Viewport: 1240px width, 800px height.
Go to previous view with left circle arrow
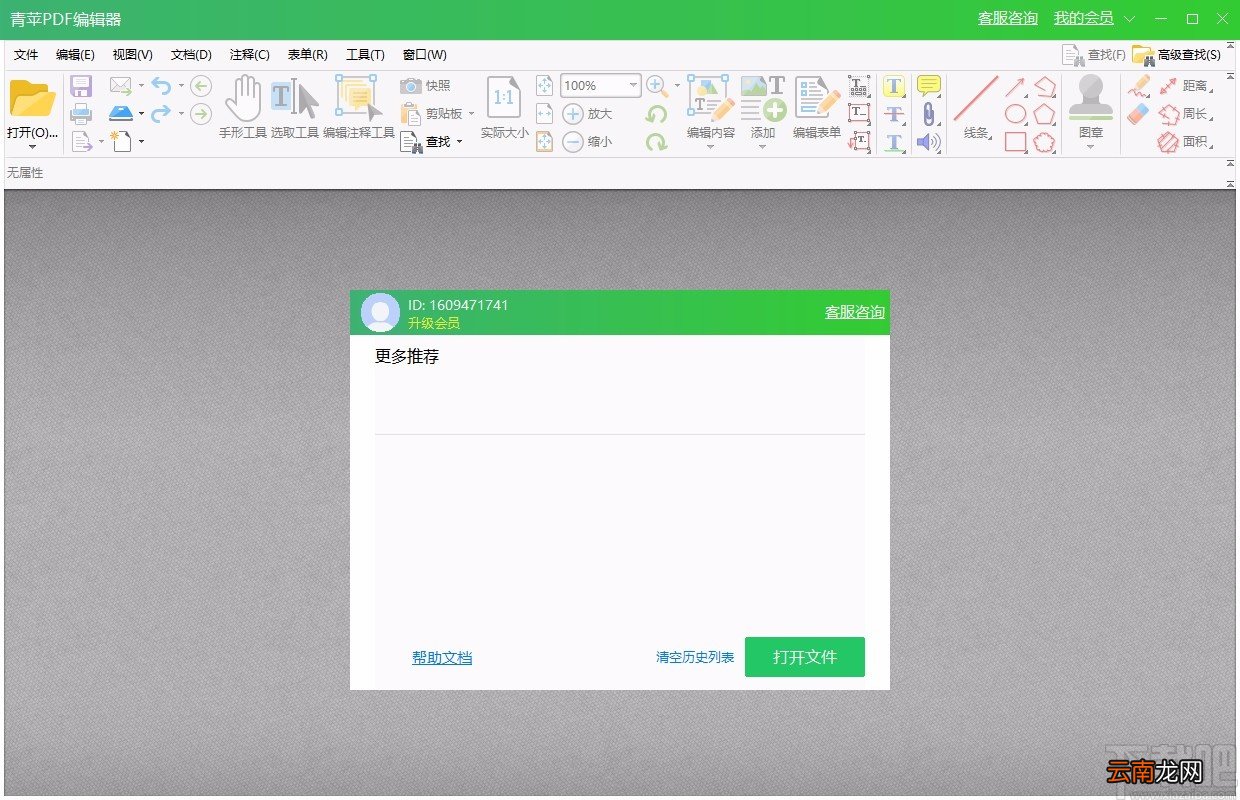[201, 86]
